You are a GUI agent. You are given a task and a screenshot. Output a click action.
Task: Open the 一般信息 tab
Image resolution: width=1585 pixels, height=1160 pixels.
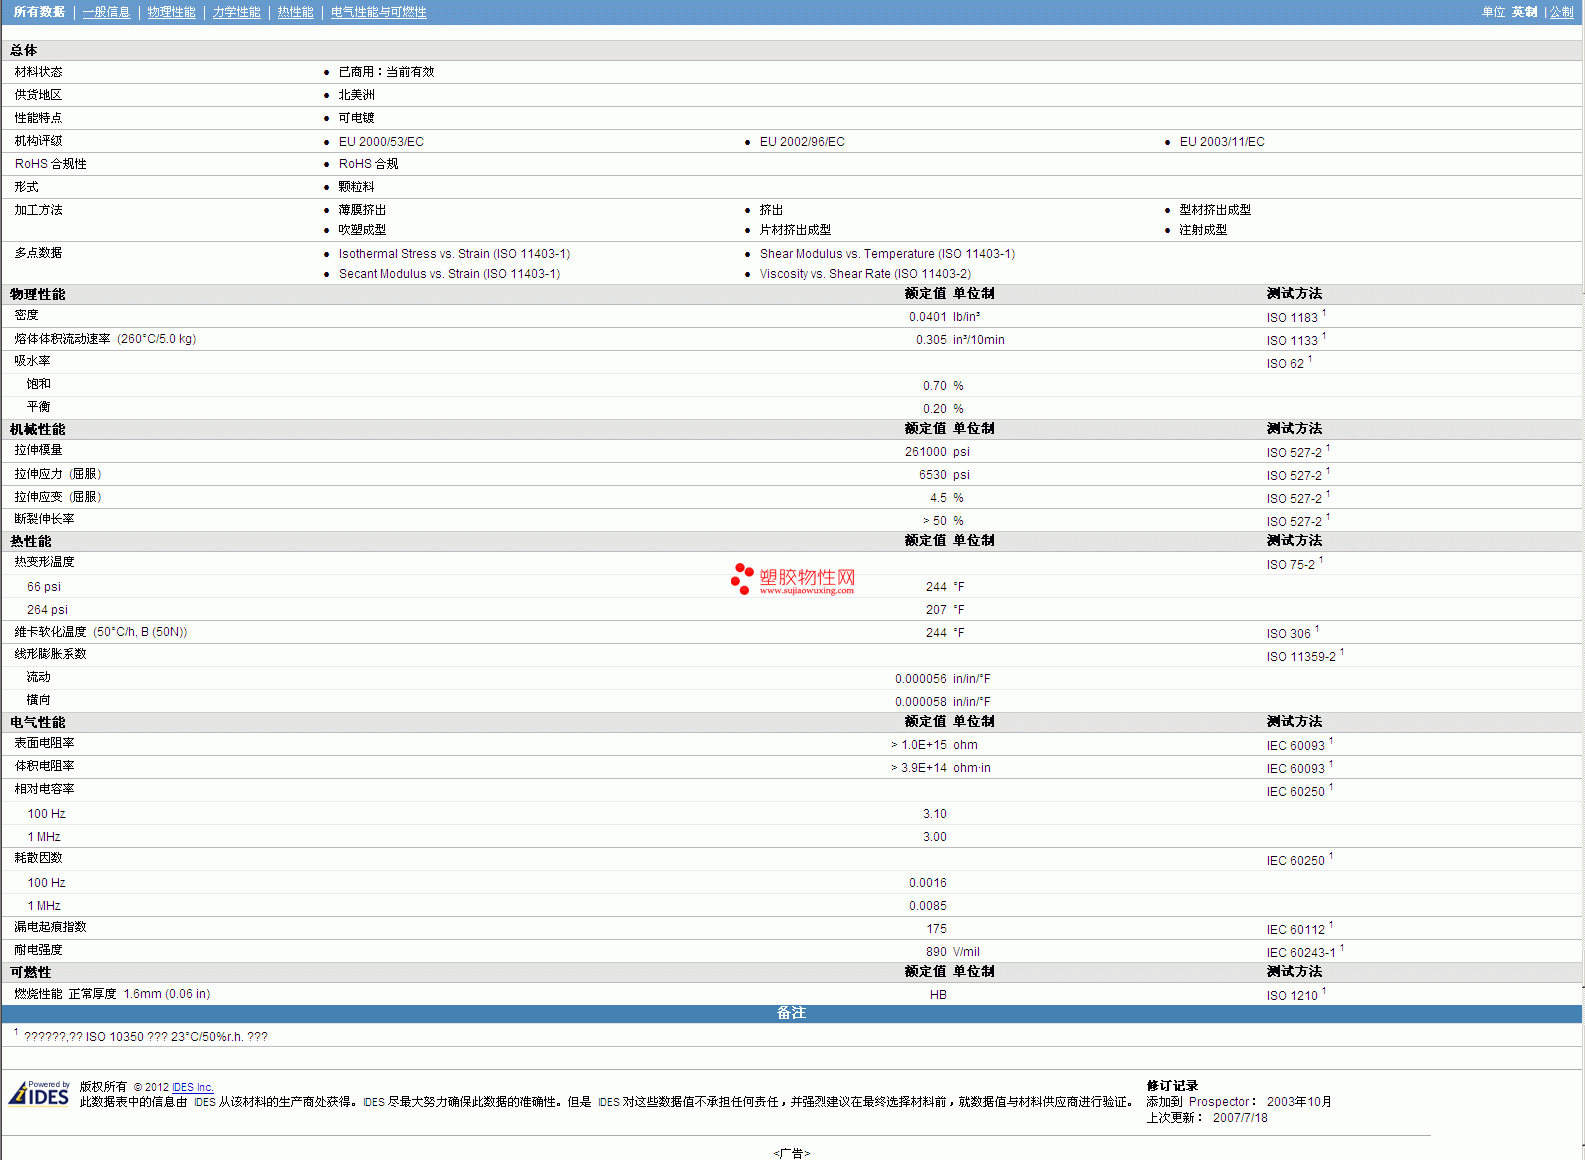106,12
